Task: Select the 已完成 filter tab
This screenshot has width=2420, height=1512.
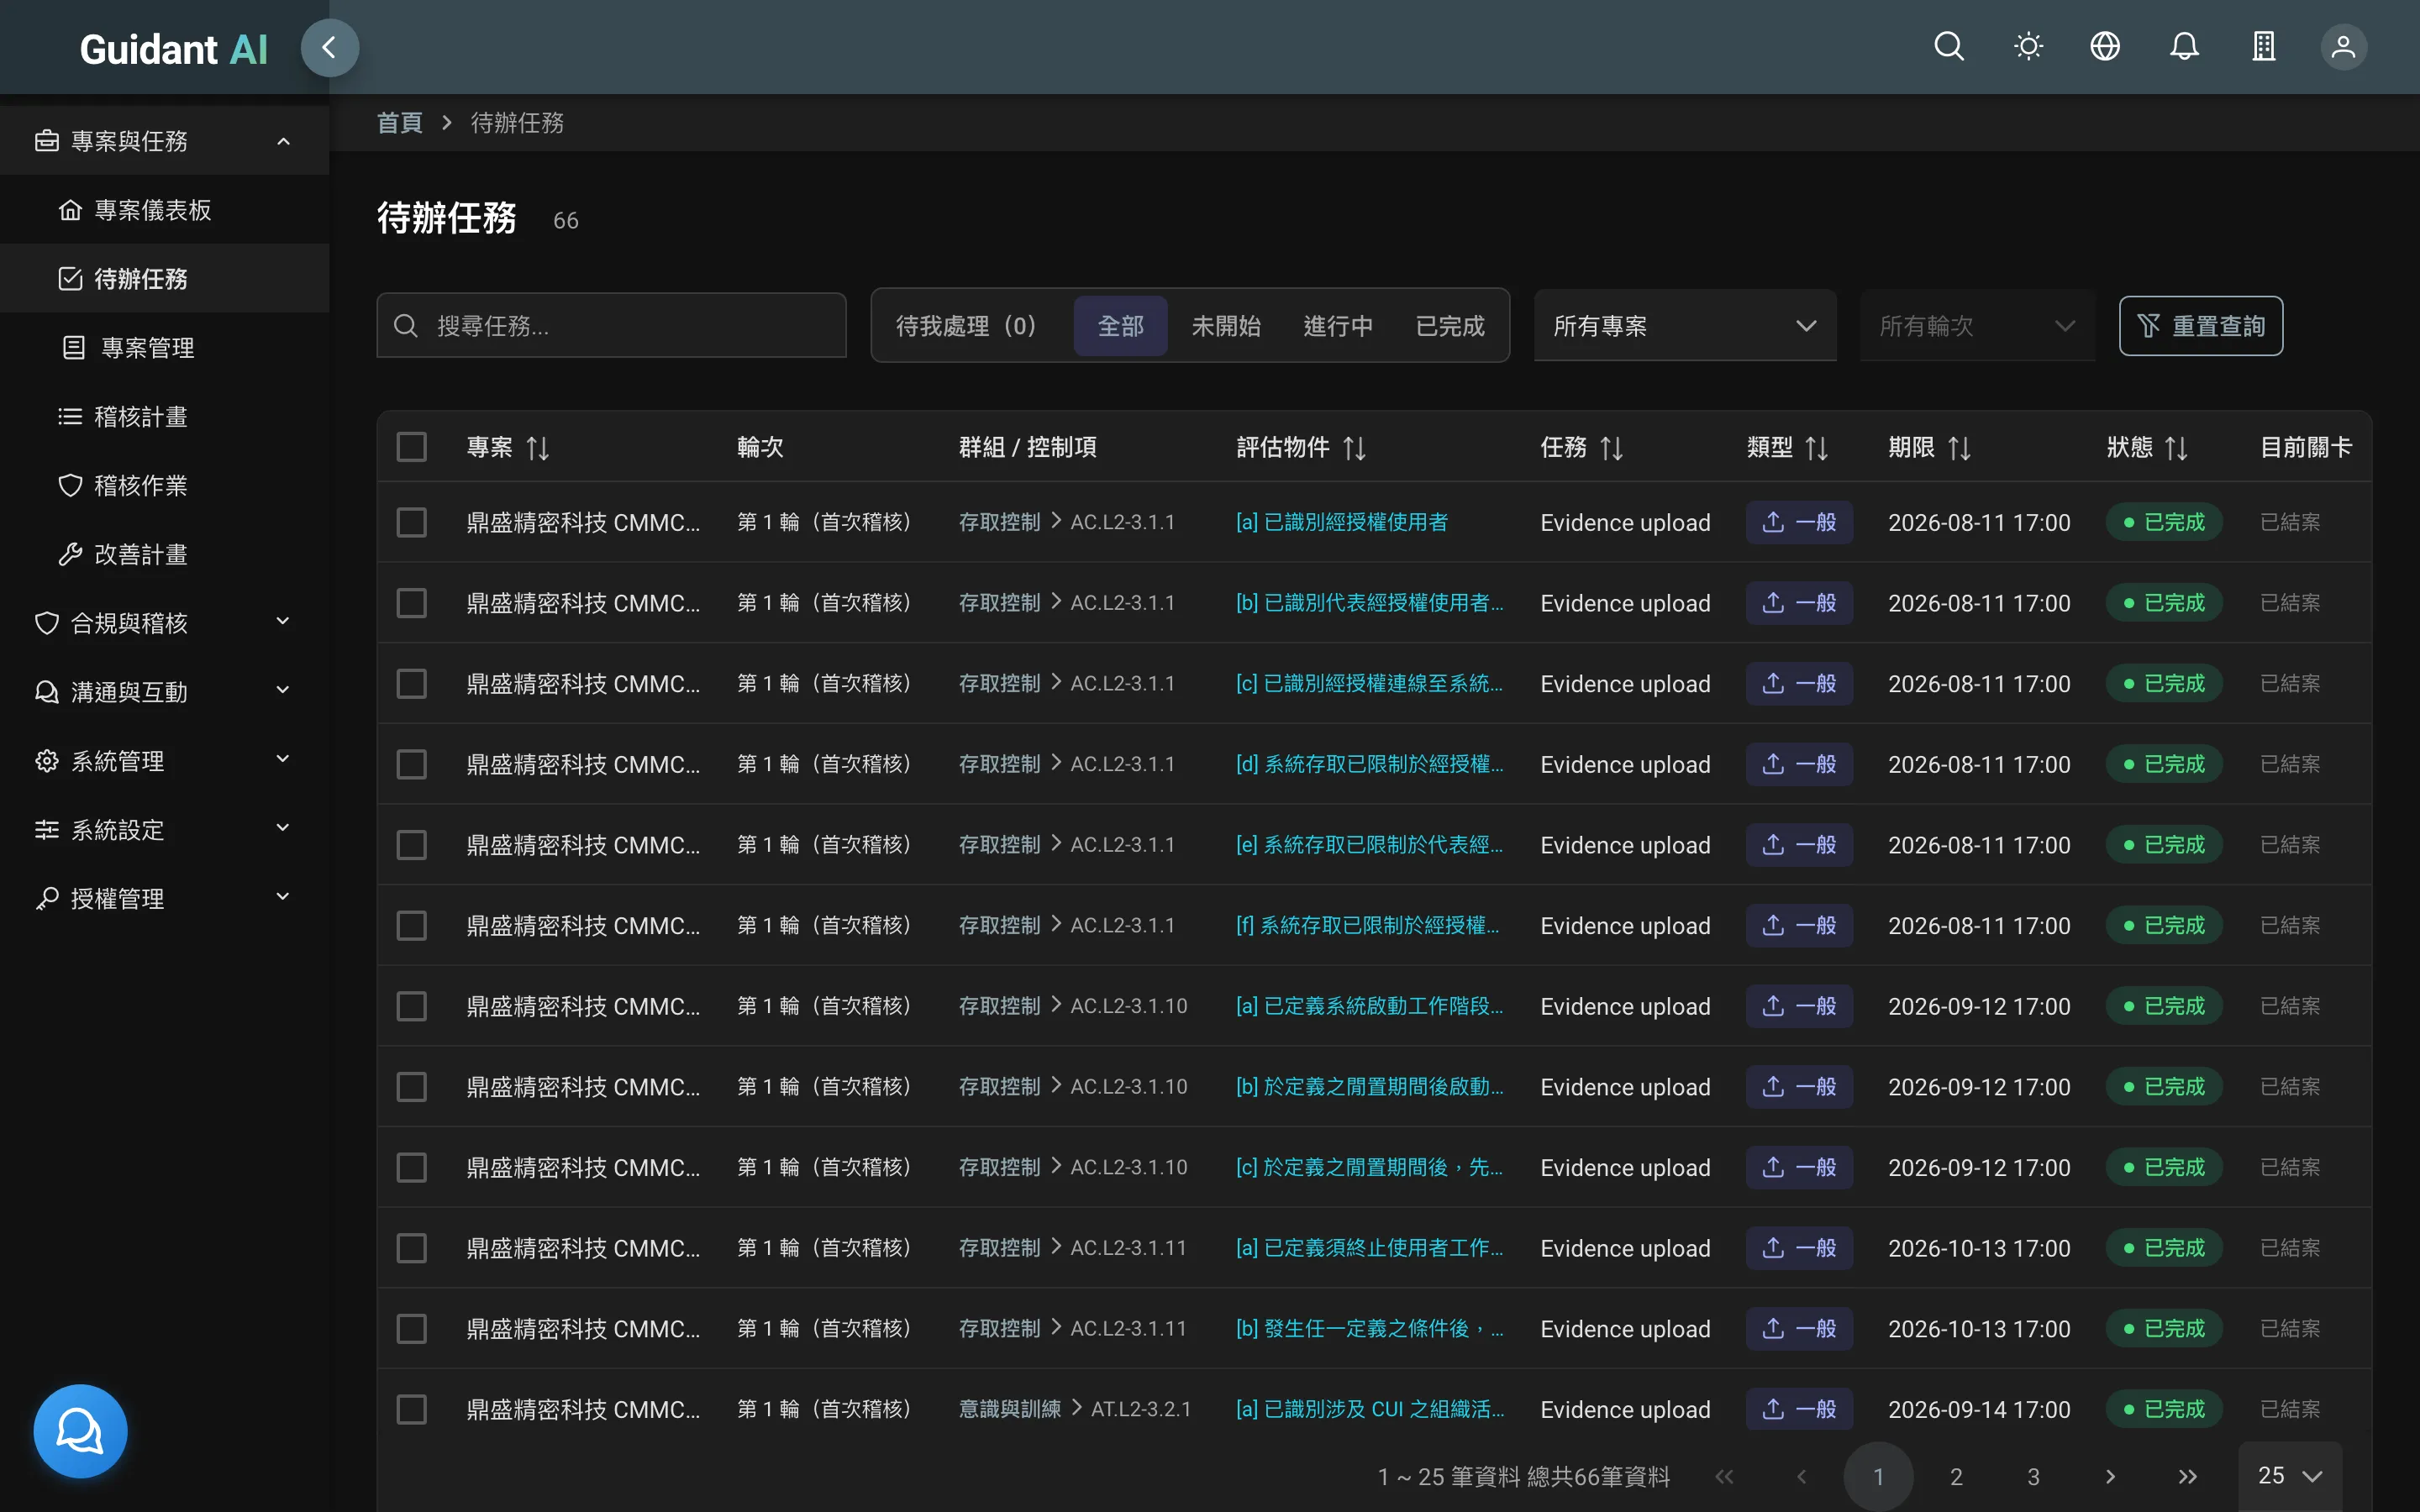Action: tap(1450, 326)
